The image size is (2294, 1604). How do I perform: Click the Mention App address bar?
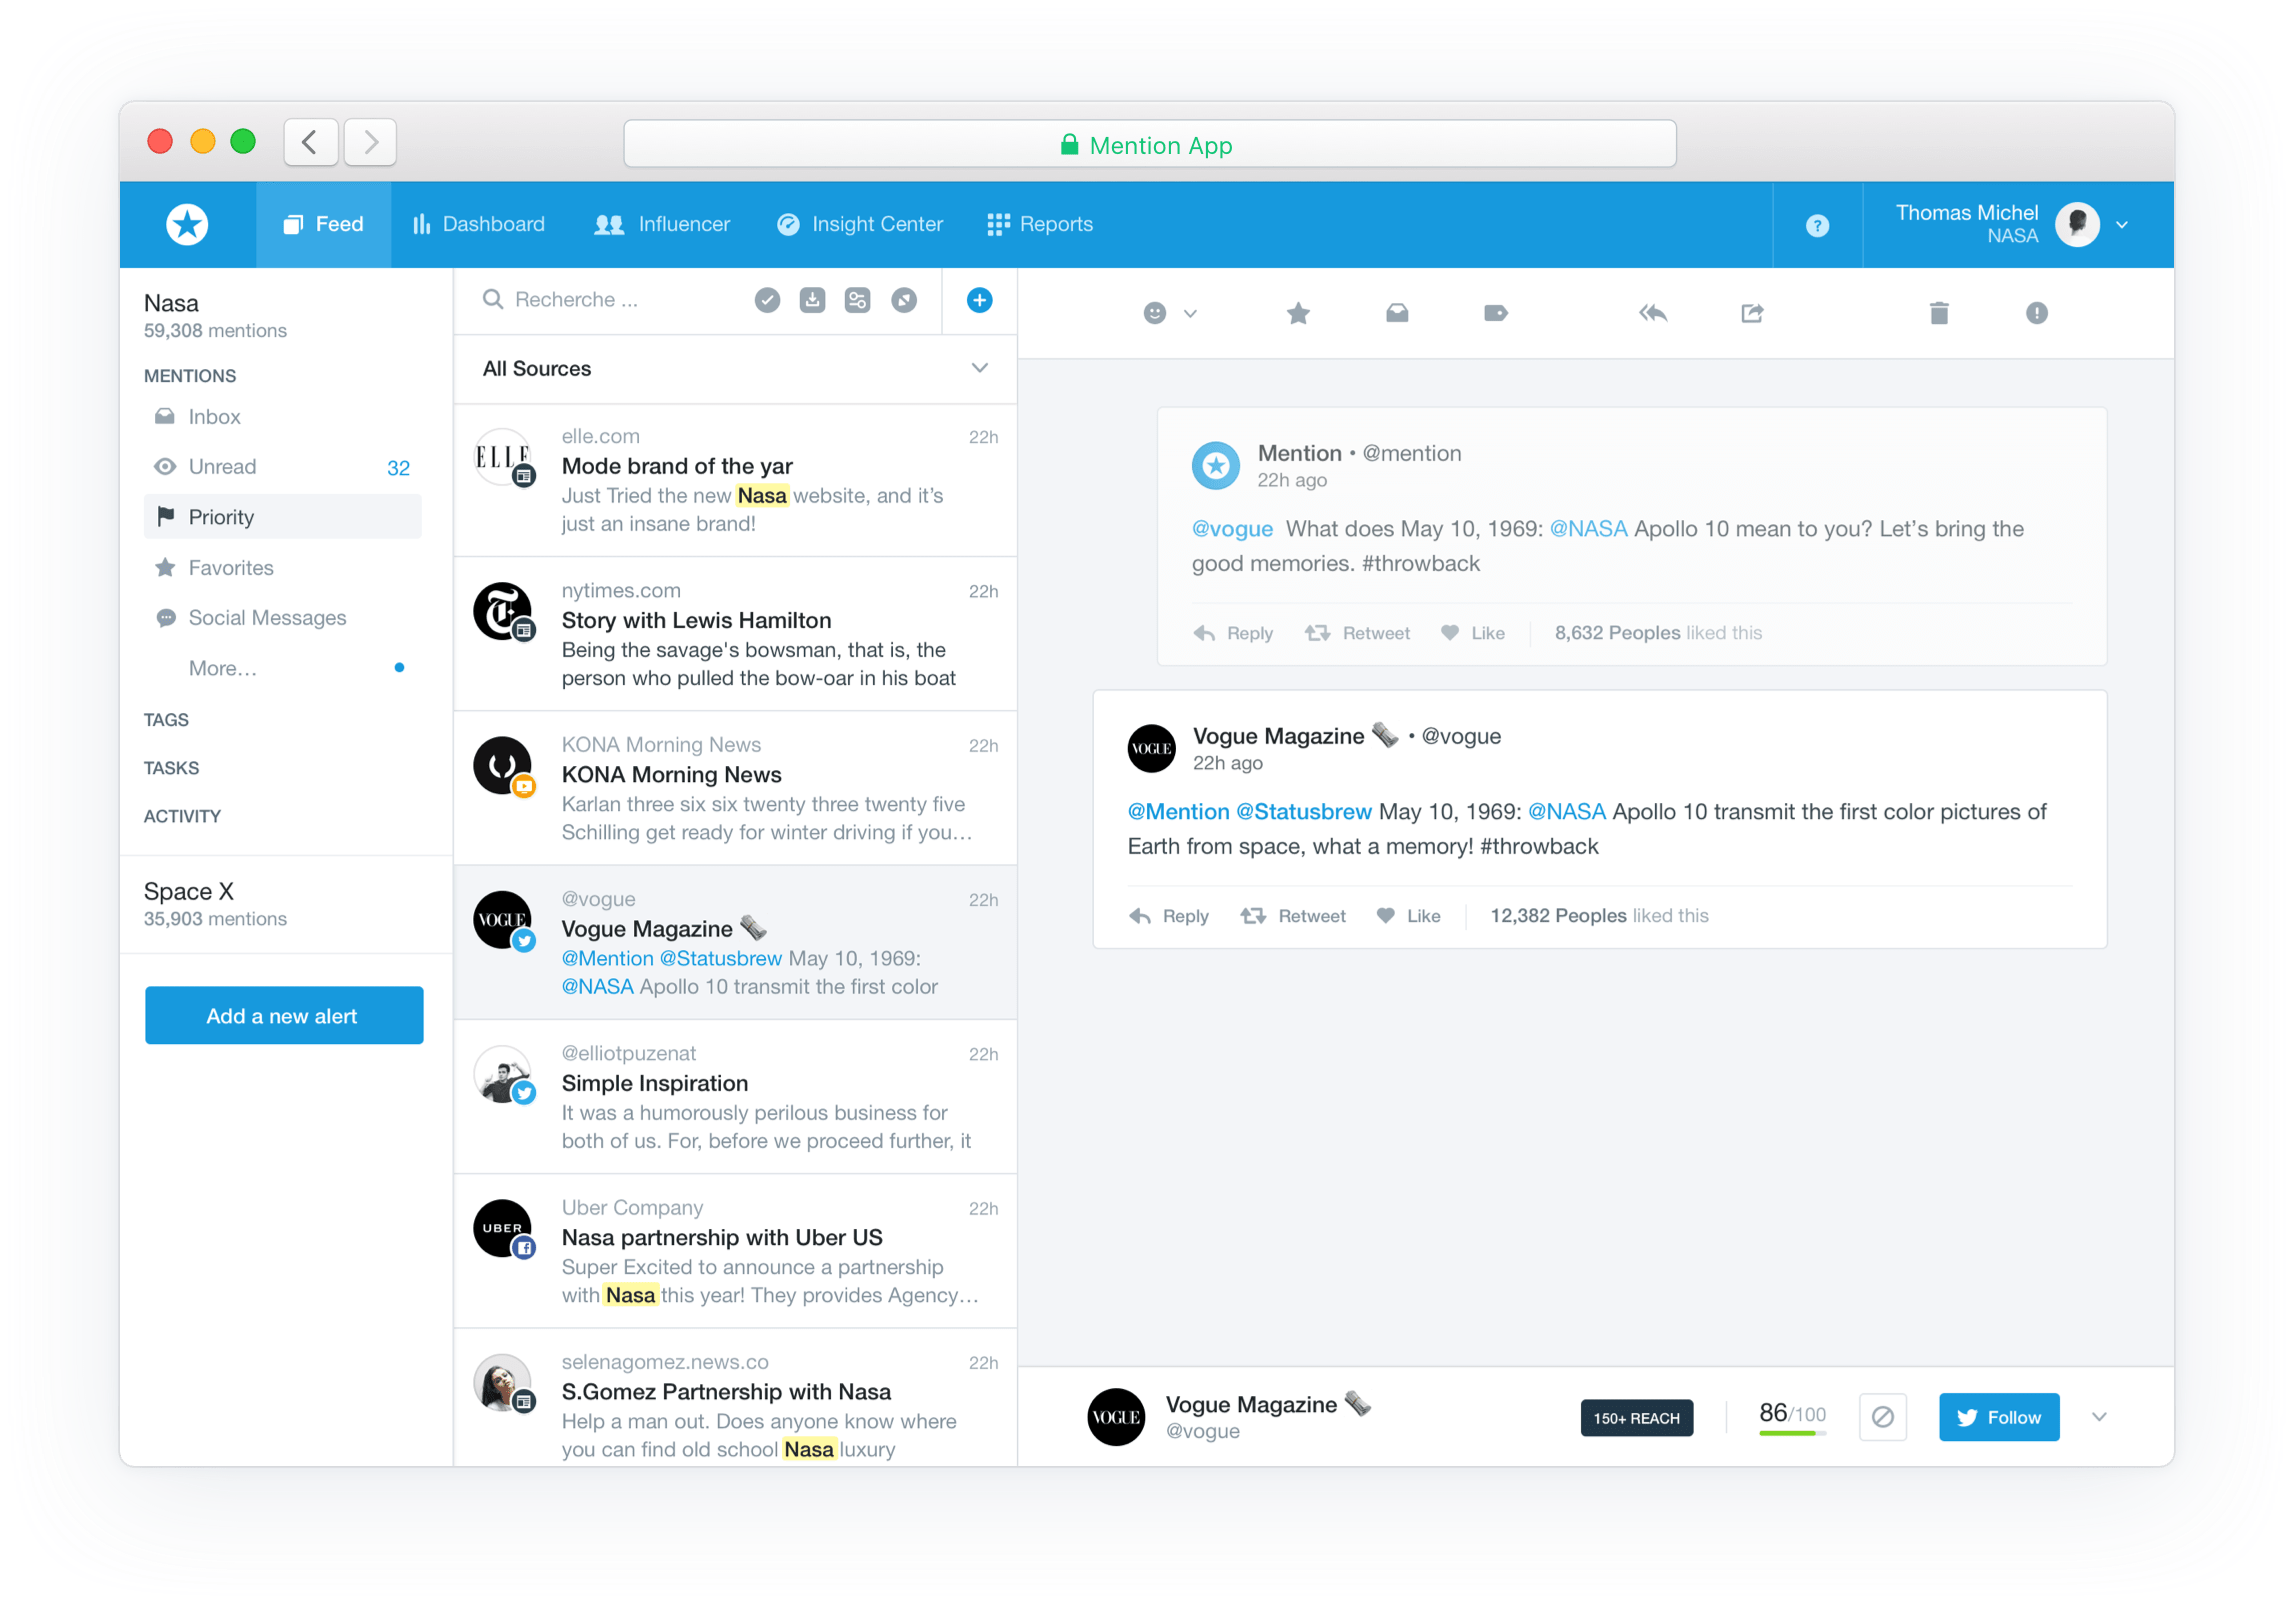point(1149,144)
